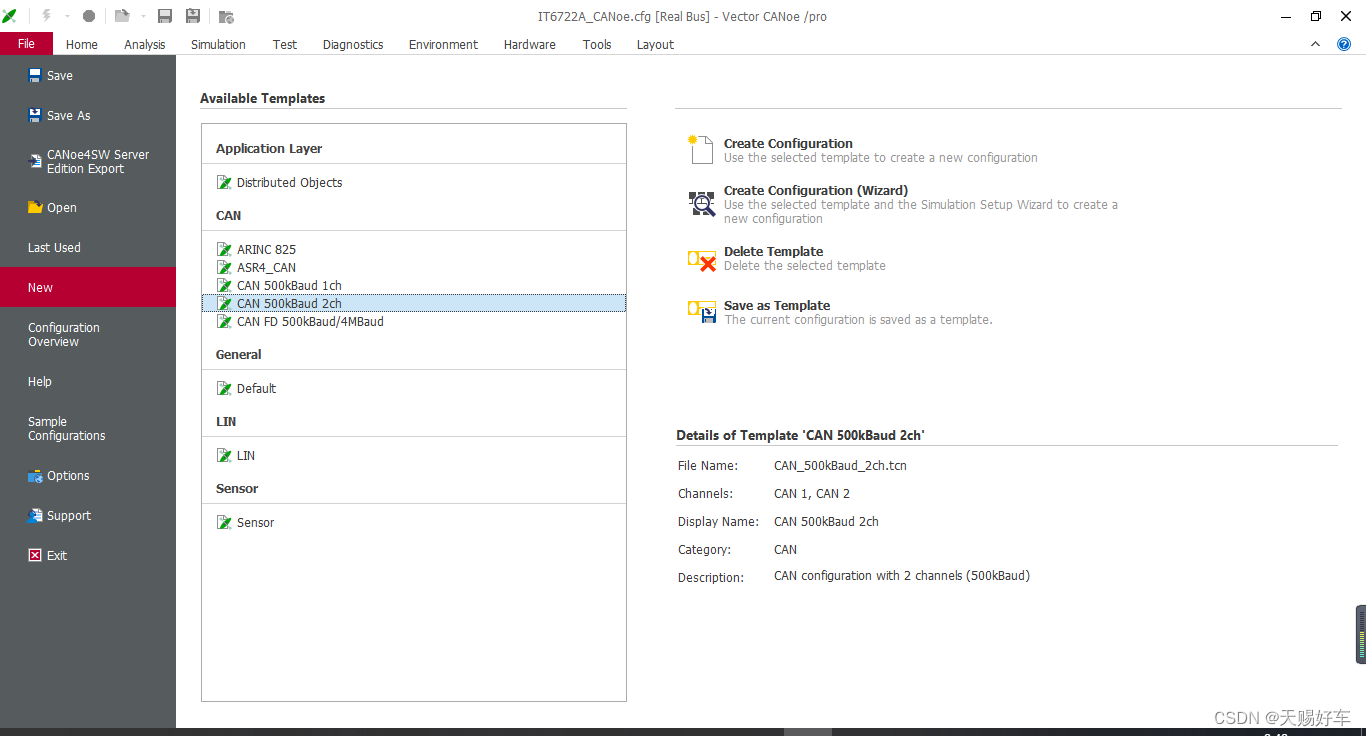Click the CANoe application logo icon
The height and width of the screenshot is (736, 1366).
(x=10, y=16)
